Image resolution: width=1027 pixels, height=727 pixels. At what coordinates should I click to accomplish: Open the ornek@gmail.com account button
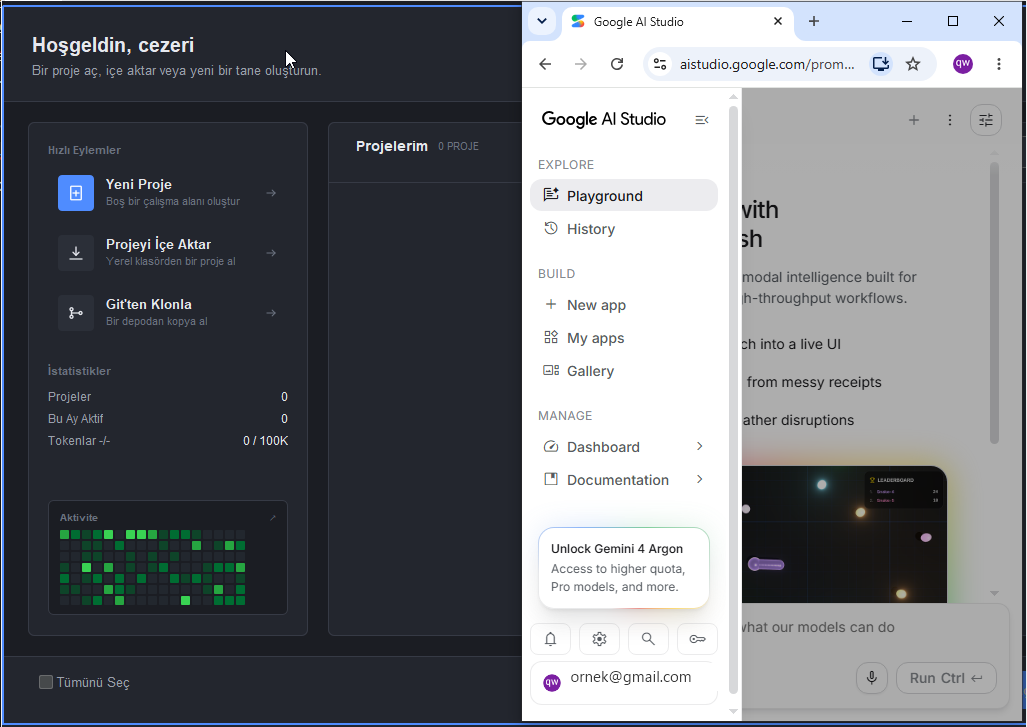[624, 682]
